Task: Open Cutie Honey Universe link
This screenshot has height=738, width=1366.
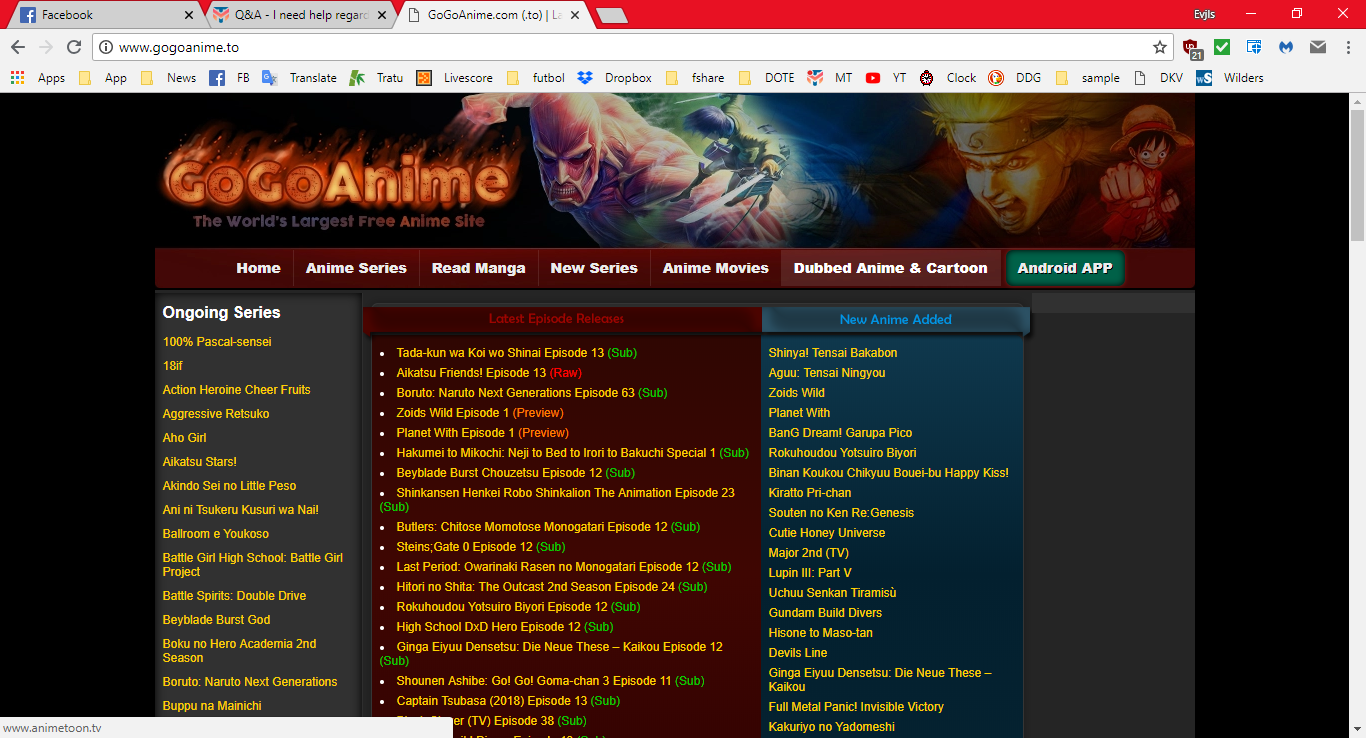Action: coord(827,533)
